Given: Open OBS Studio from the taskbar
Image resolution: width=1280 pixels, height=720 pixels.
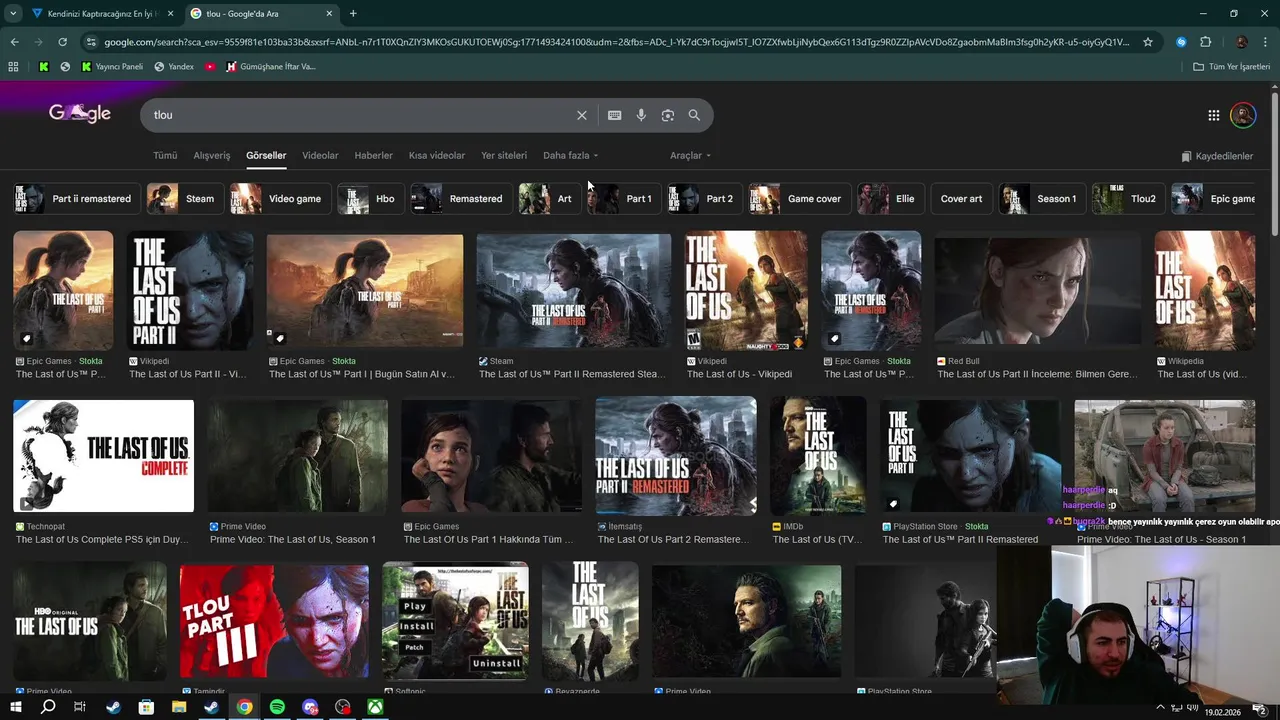Looking at the screenshot, I should coord(343,707).
